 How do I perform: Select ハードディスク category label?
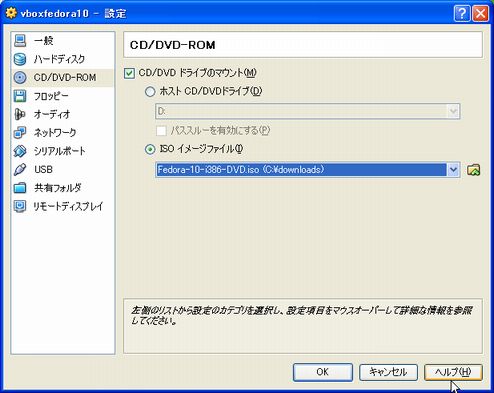[59, 59]
